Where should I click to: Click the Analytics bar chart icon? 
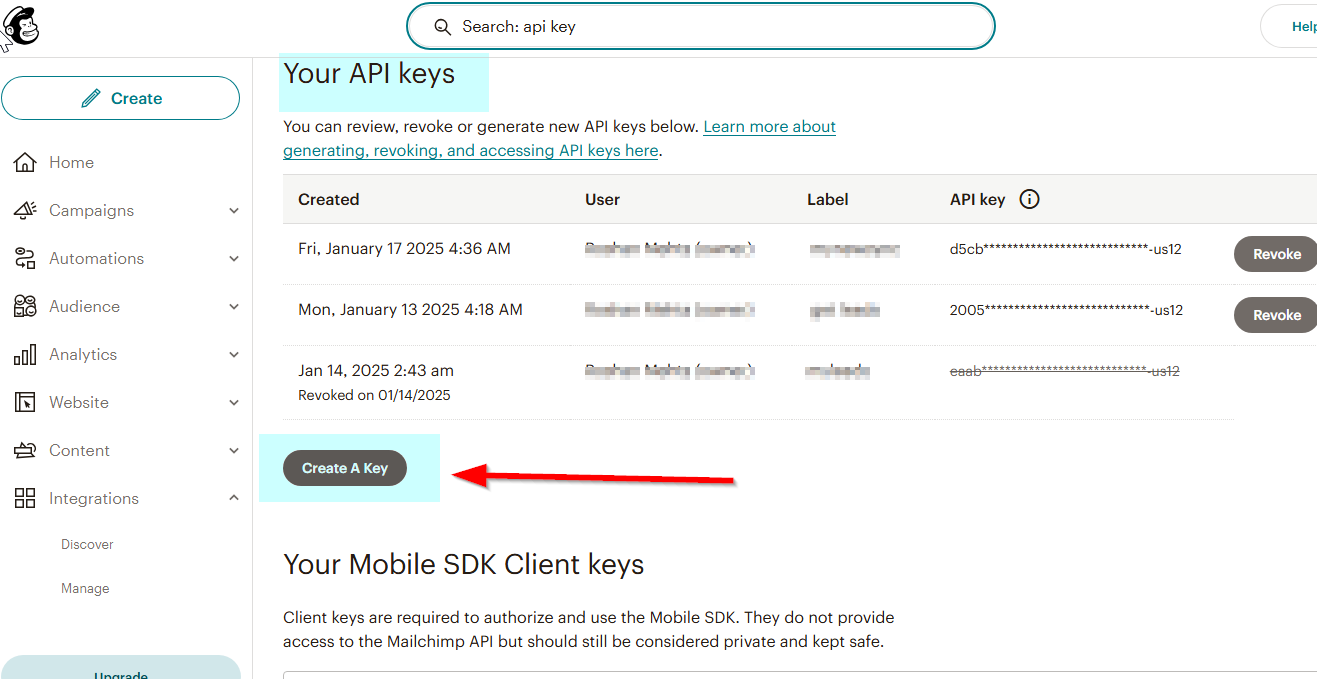coord(25,354)
